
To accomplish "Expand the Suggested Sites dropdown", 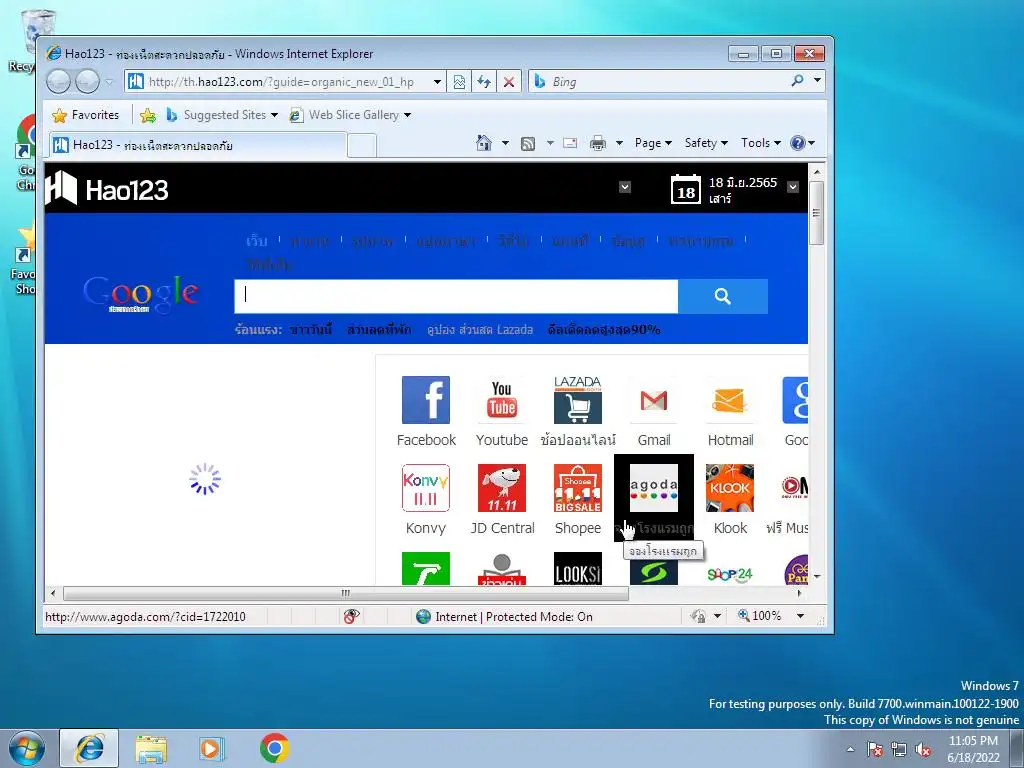I will [x=274, y=115].
